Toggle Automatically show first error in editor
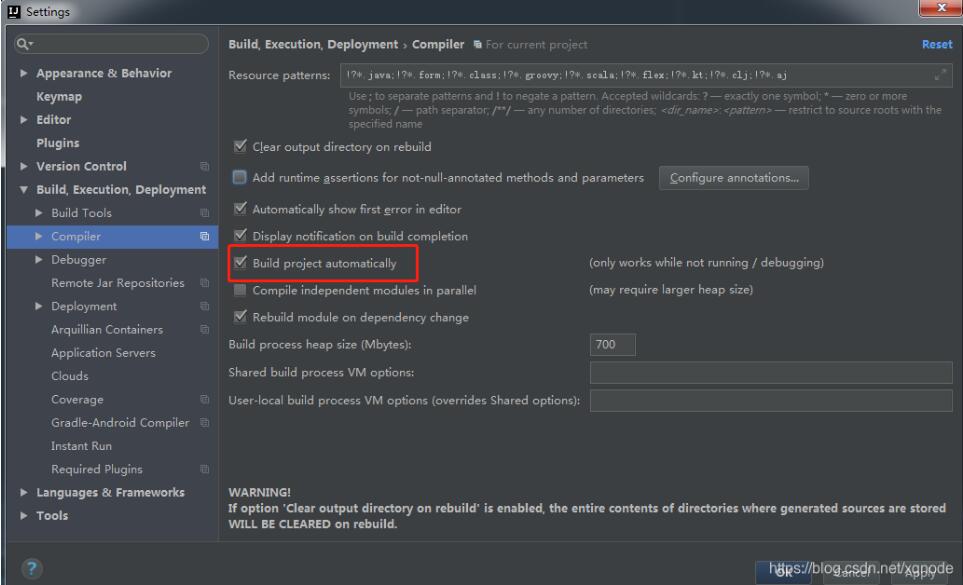This screenshot has width=963, height=585. (x=240, y=209)
